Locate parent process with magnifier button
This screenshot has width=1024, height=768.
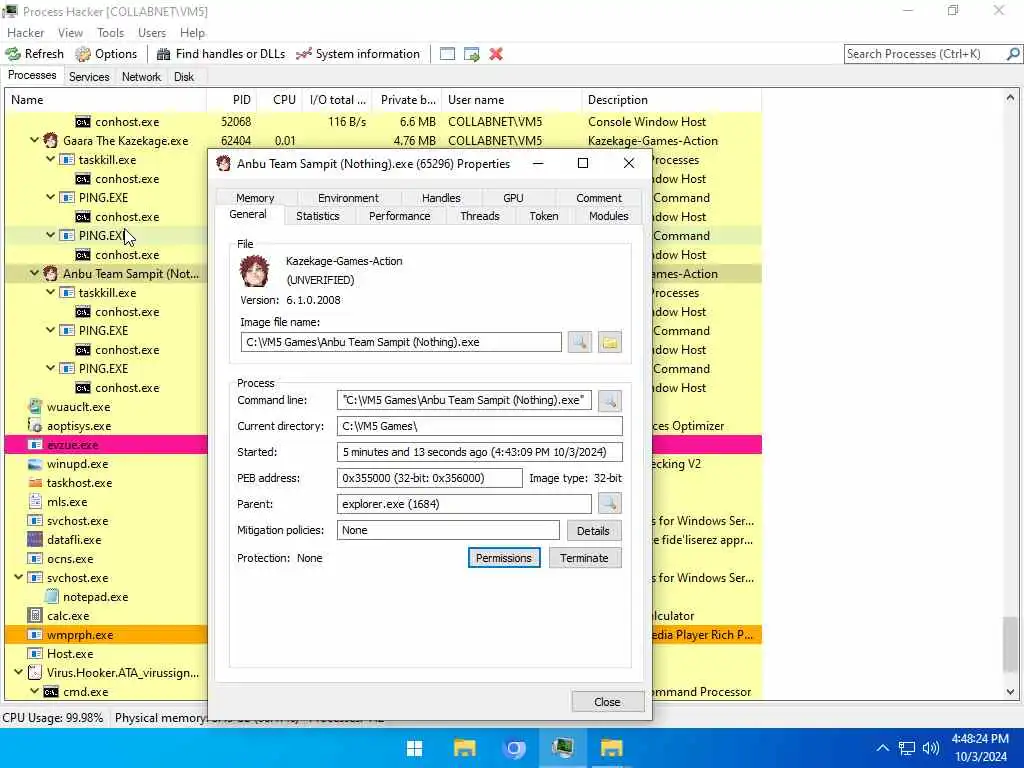[x=610, y=504]
